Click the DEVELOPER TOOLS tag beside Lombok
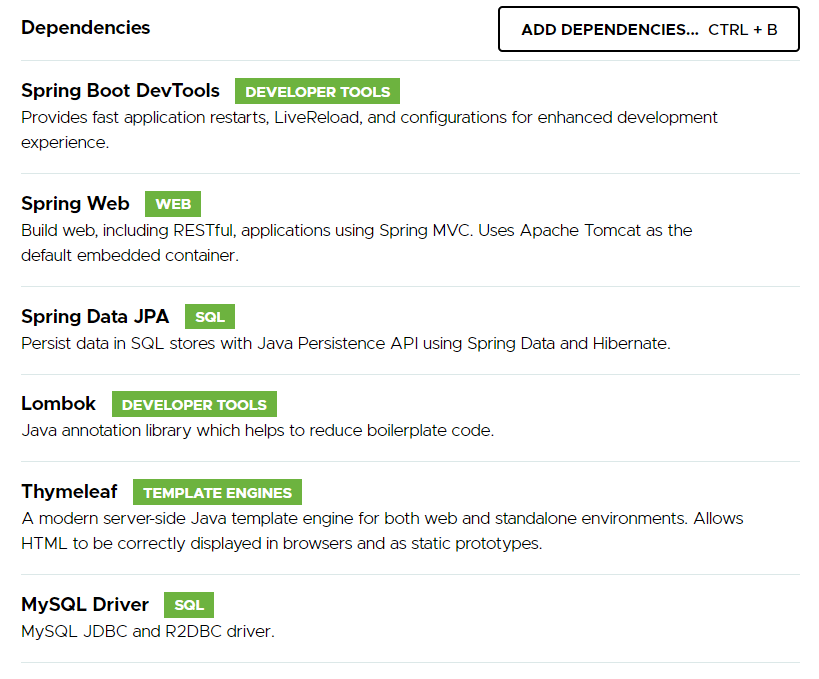The image size is (819, 679). click(x=194, y=404)
